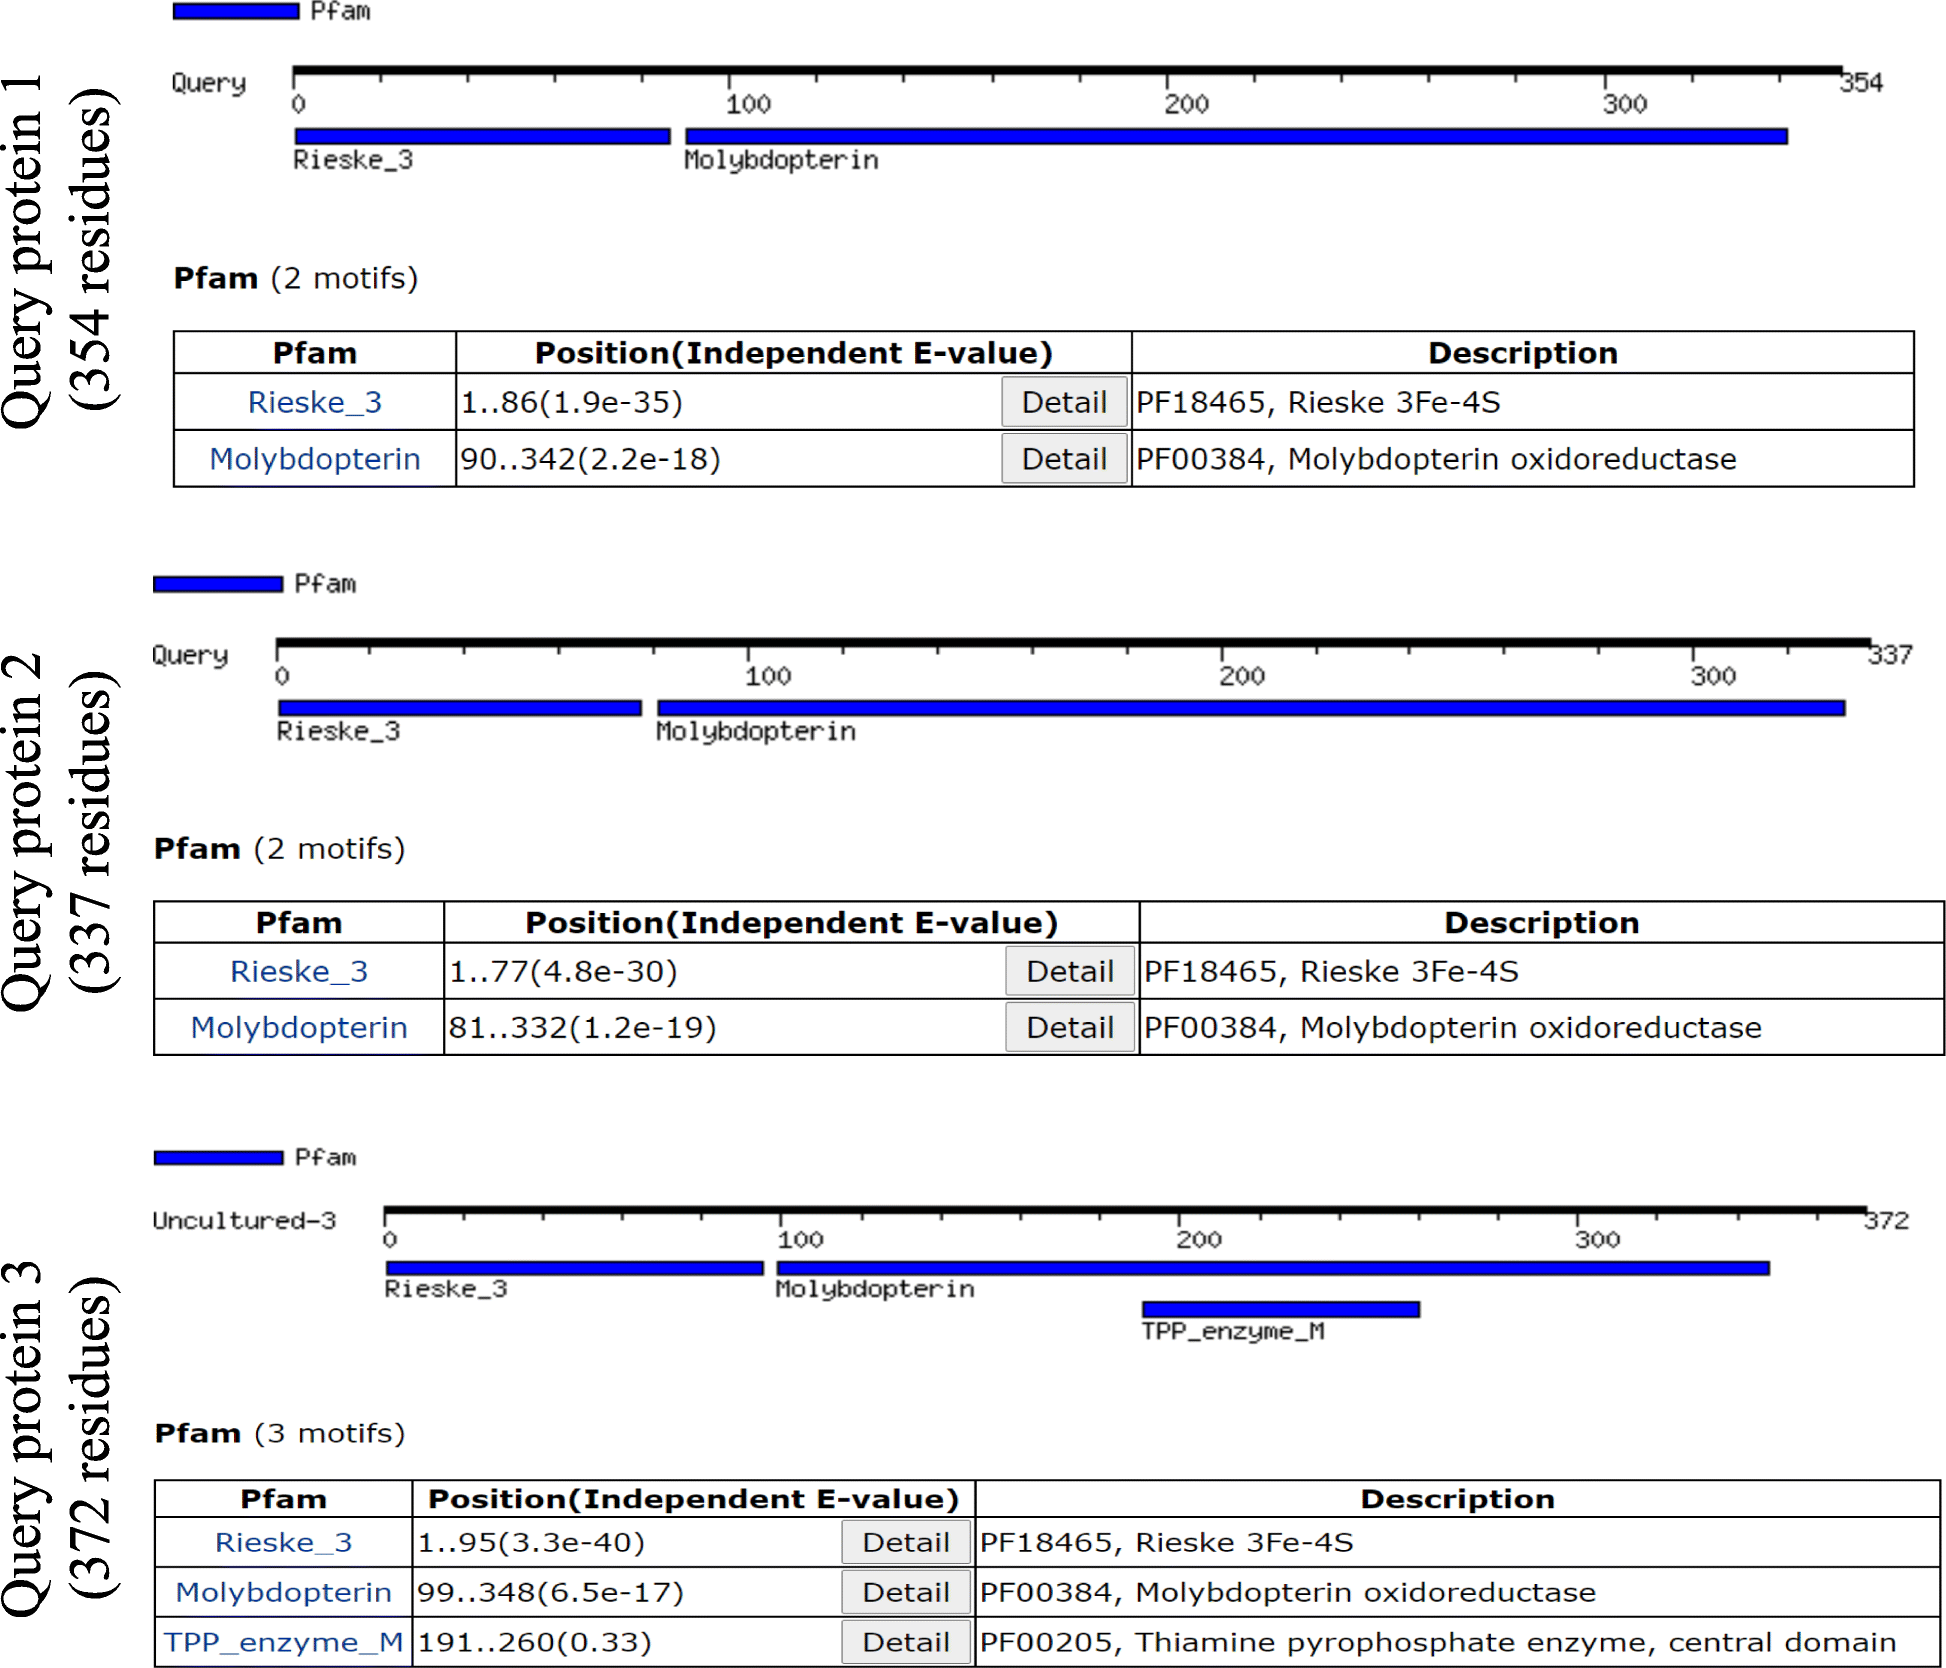Select Rieske_3 domain bar in Uncultured-3 diagram
This screenshot has height=1668, width=1946.
pos(575,1268)
